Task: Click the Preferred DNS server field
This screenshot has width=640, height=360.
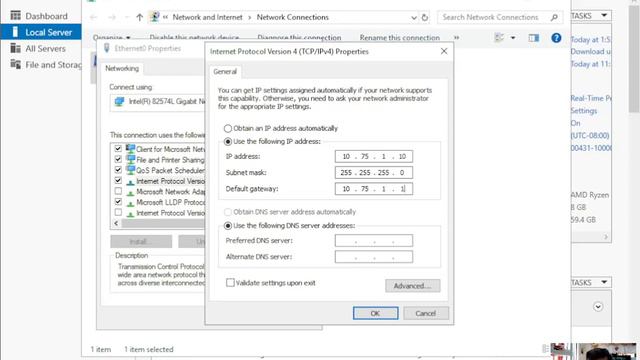Action: click(373, 240)
